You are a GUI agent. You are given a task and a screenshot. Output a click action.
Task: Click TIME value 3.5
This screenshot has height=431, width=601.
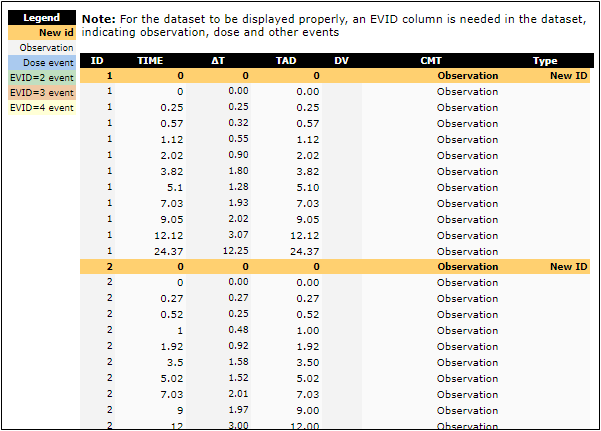(175, 362)
